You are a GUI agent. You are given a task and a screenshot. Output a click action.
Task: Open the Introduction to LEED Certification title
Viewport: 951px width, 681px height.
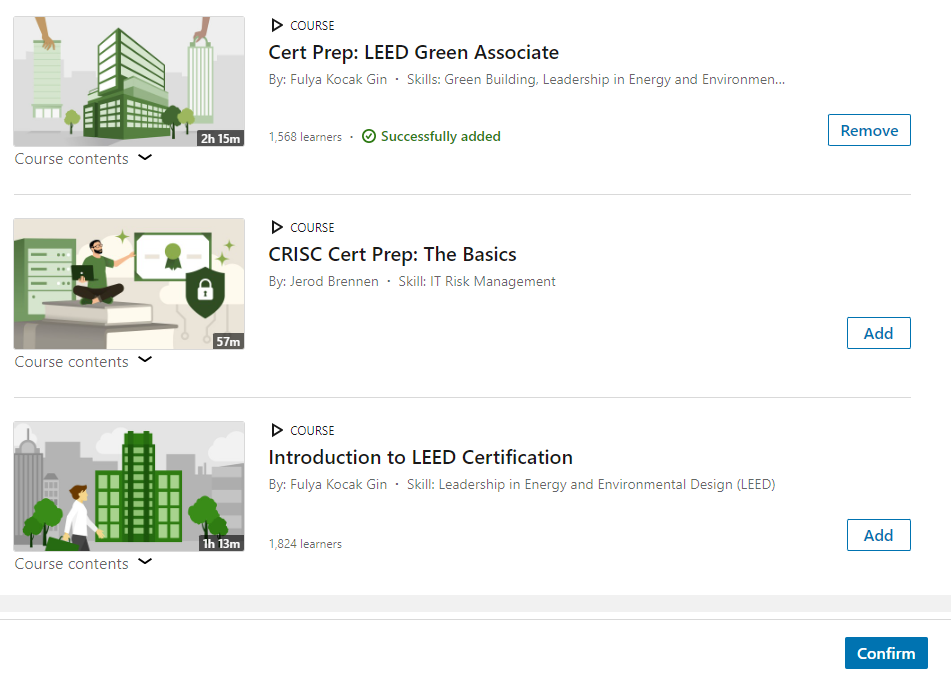tap(420, 457)
